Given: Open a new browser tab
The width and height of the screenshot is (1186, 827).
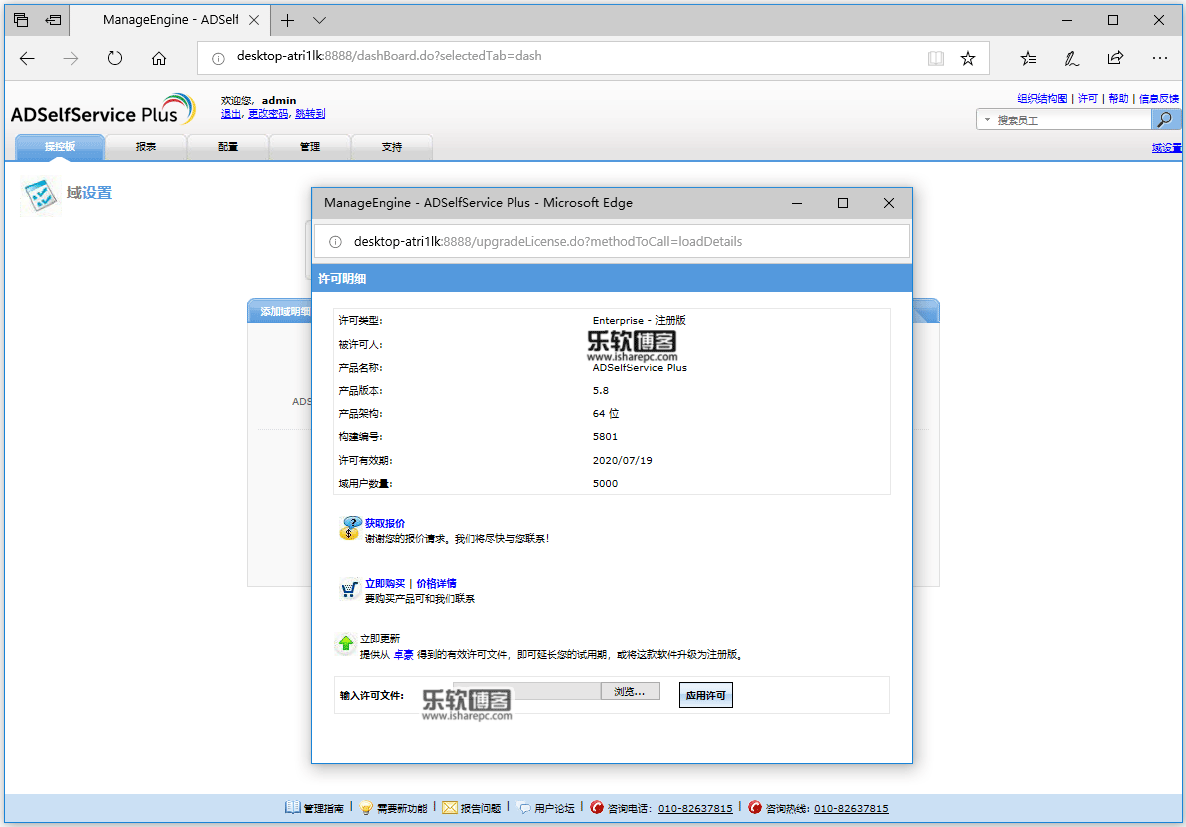Looking at the screenshot, I should tap(287, 20).
